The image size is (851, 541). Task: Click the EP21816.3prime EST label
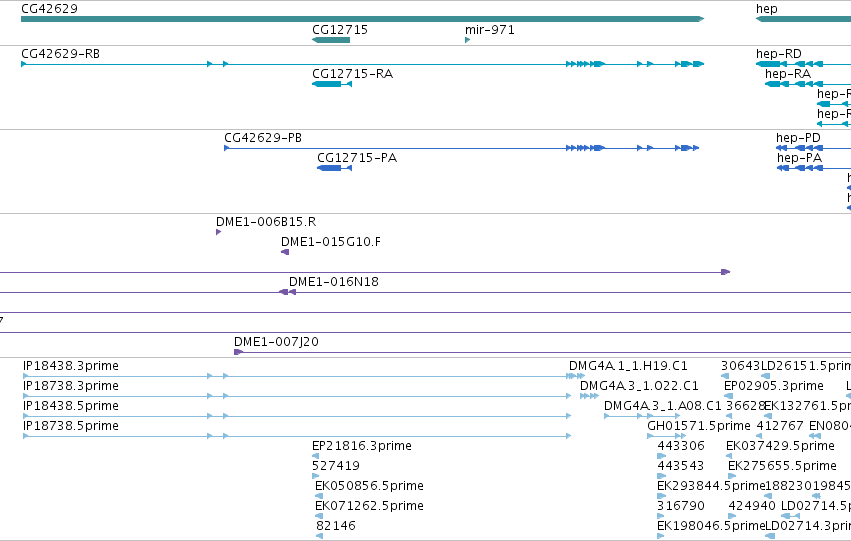pyautogui.click(x=362, y=445)
